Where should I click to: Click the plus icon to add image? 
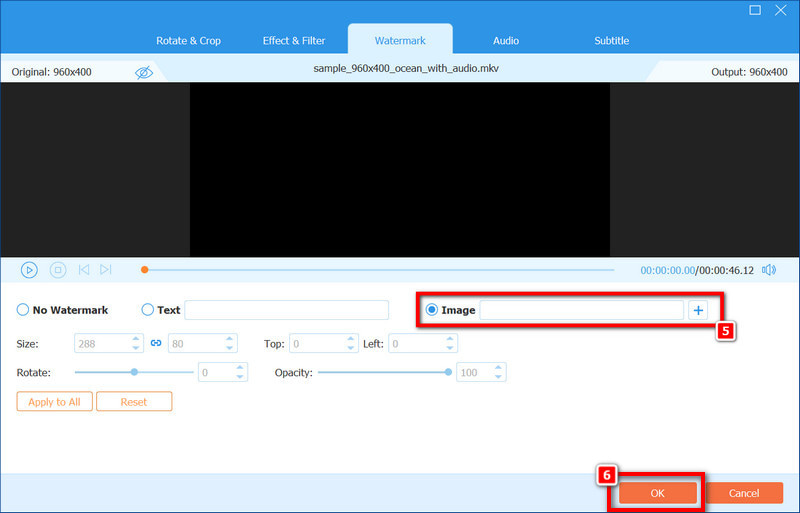(x=698, y=310)
